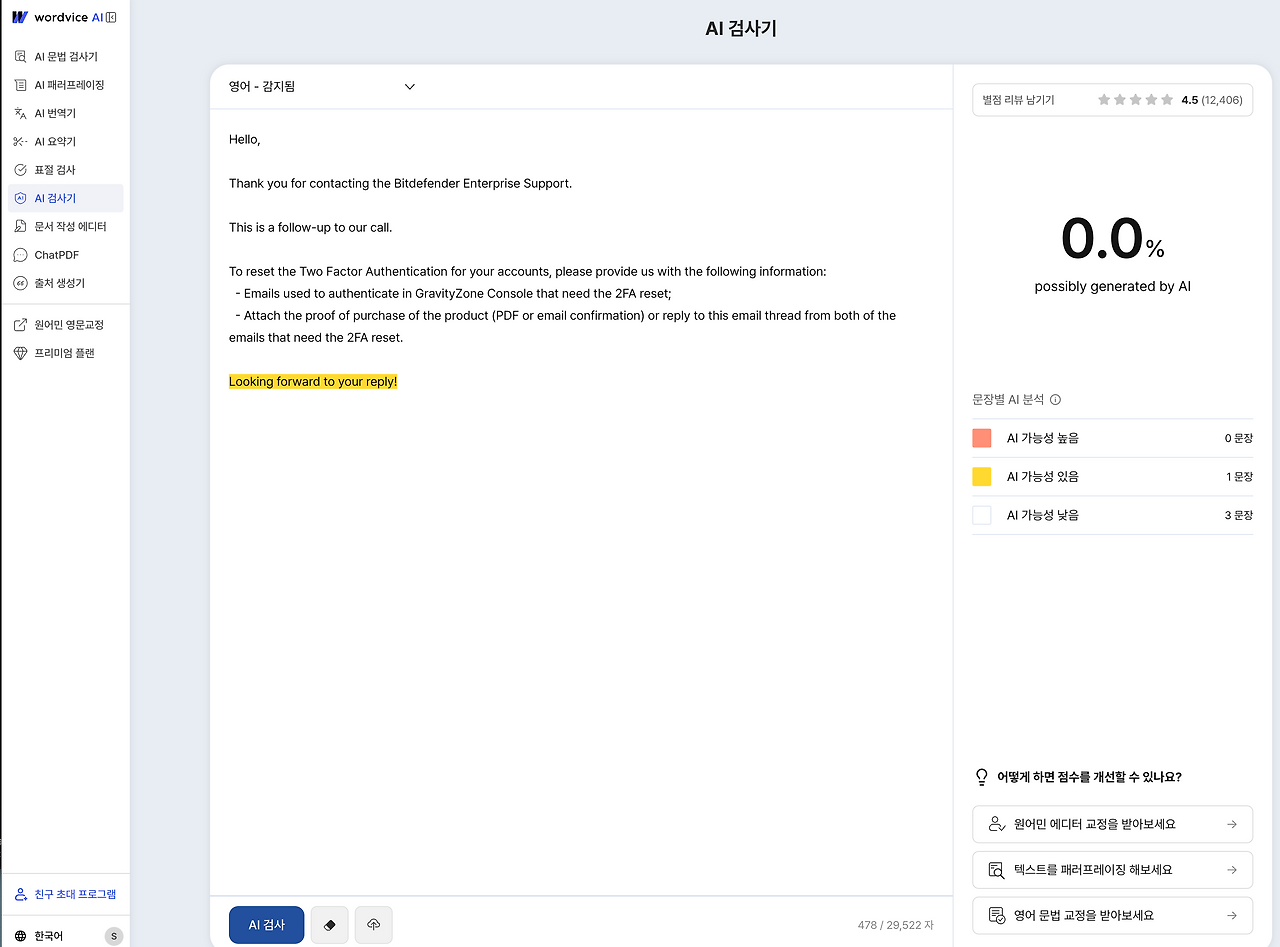Rate three stars in the review widget

pos(1136,100)
